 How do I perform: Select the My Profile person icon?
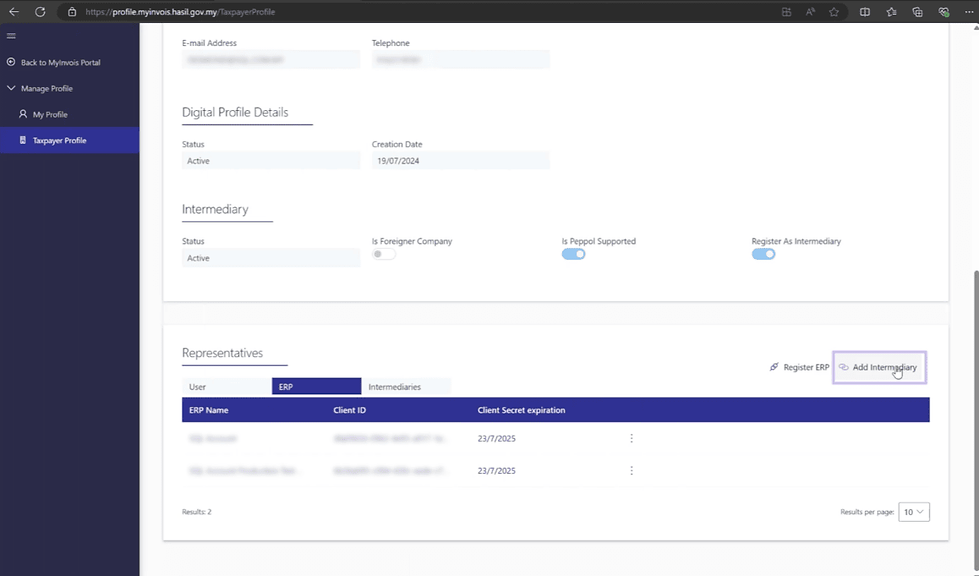pos(22,114)
